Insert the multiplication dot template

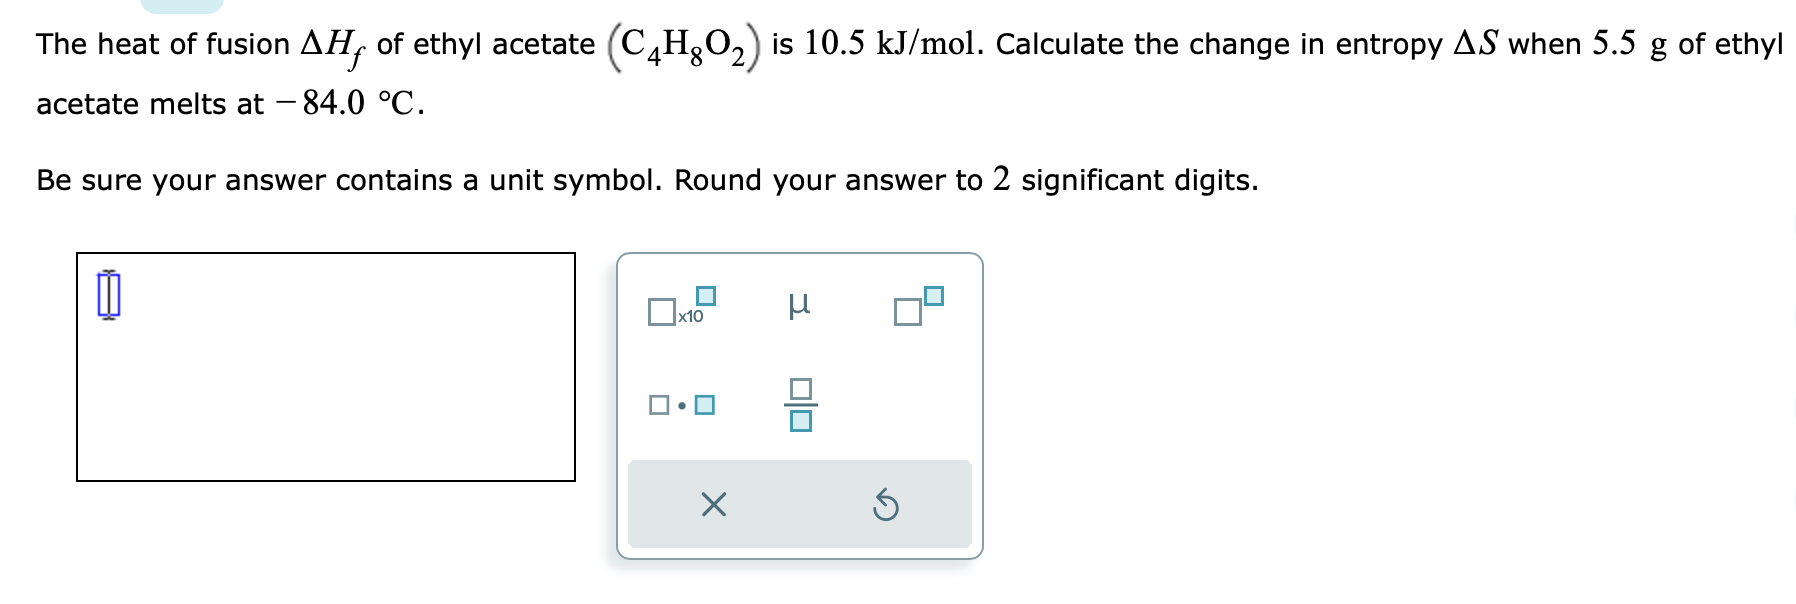[x=681, y=406]
